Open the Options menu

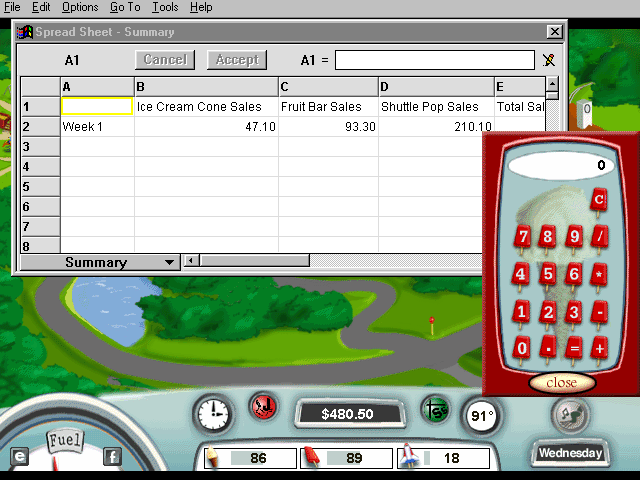(80, 7)
